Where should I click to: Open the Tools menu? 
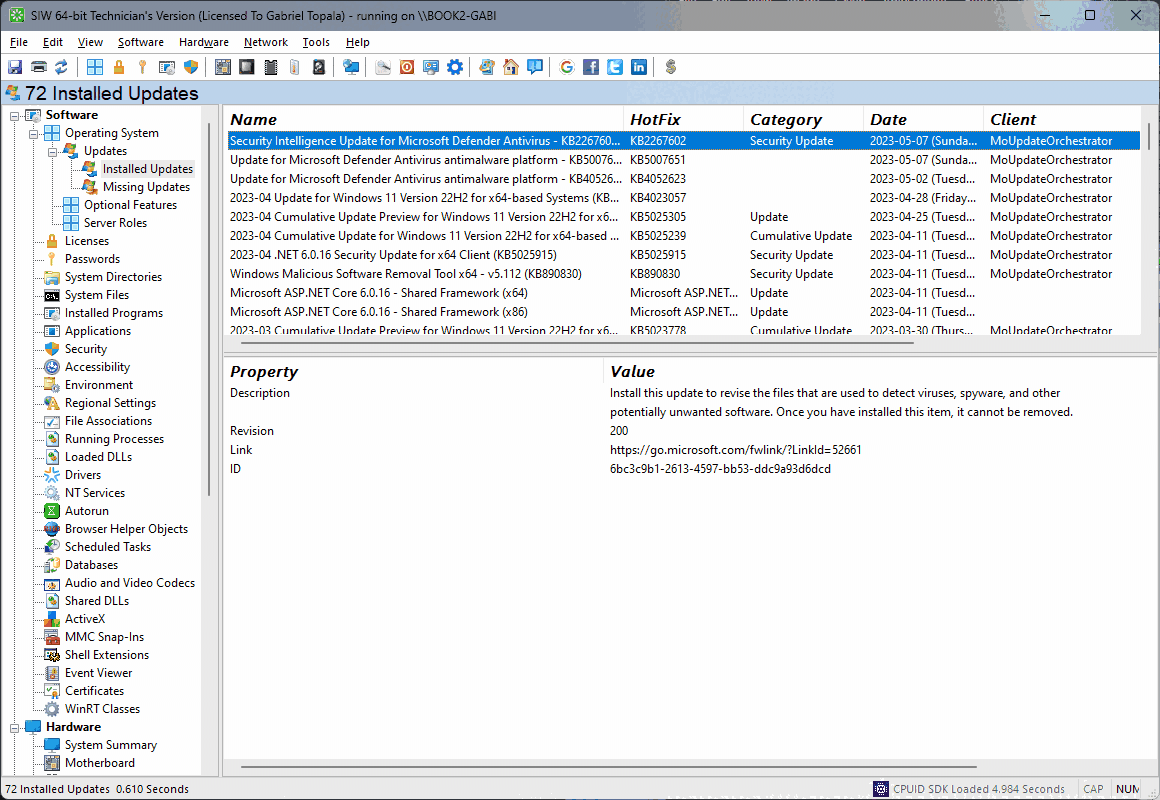pyautogui.click(x=316, y=42)
